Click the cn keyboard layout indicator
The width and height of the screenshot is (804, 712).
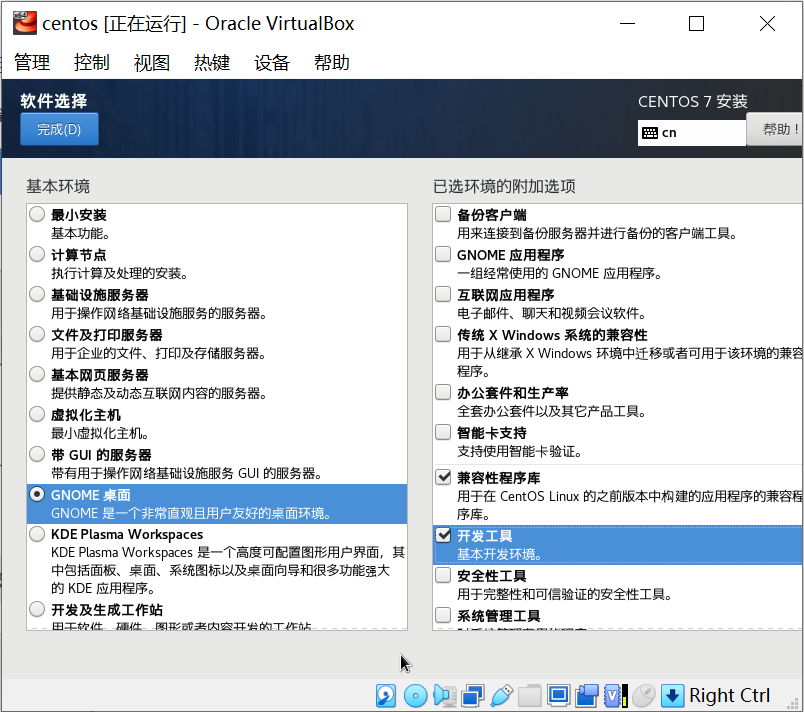tap(691, 133)
